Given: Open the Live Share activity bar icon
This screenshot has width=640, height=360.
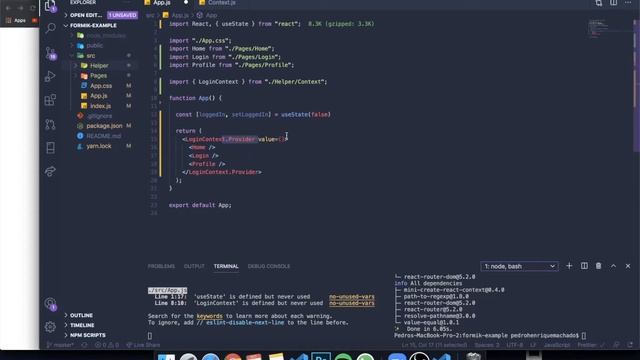Looking at the screenshot, I should pyautogui.click(x=50, y=171).
